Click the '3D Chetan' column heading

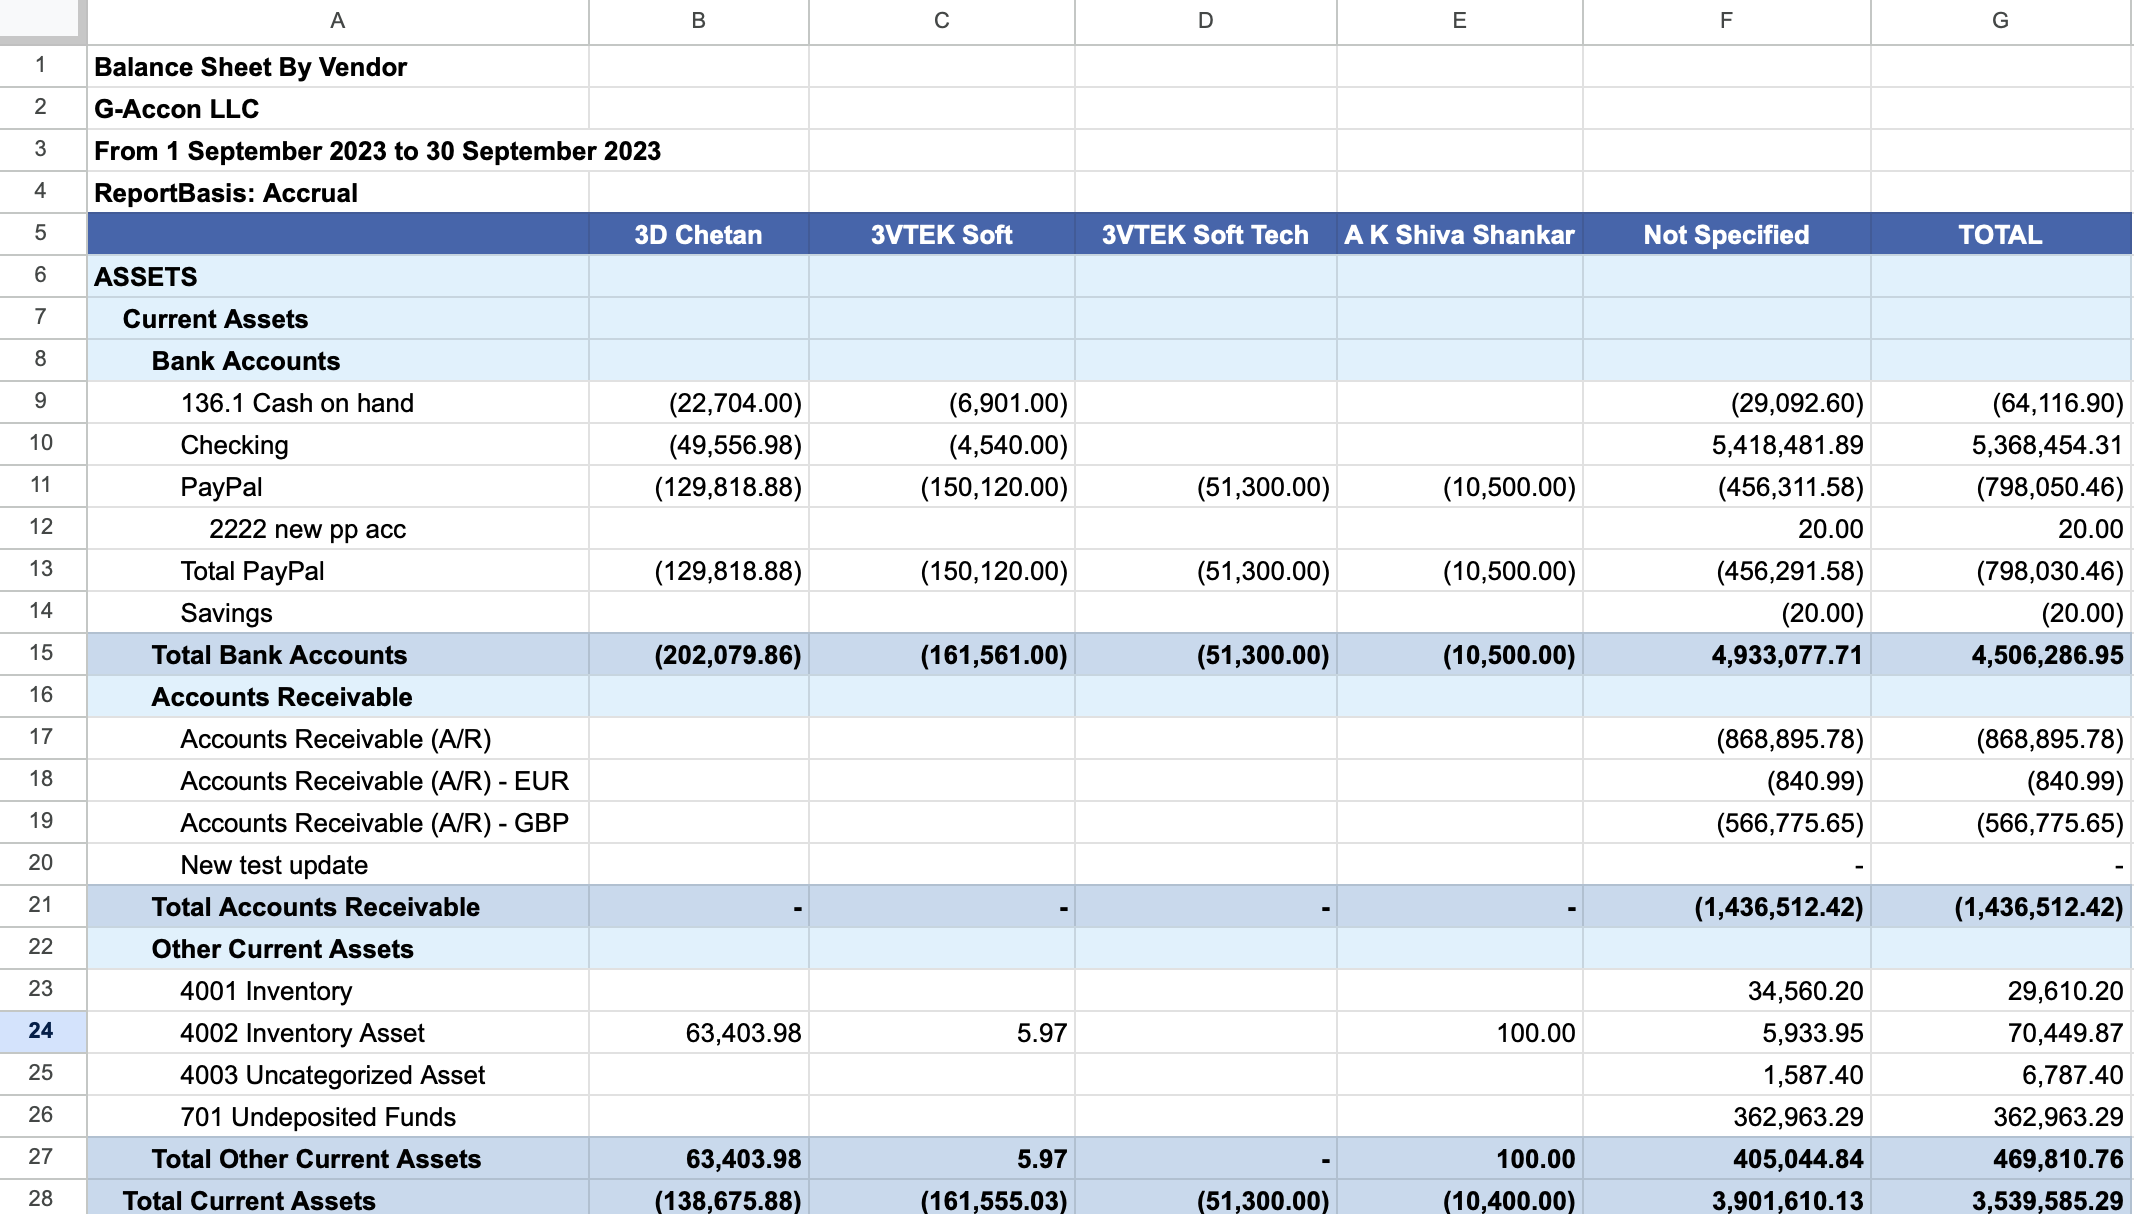(698, 235)
